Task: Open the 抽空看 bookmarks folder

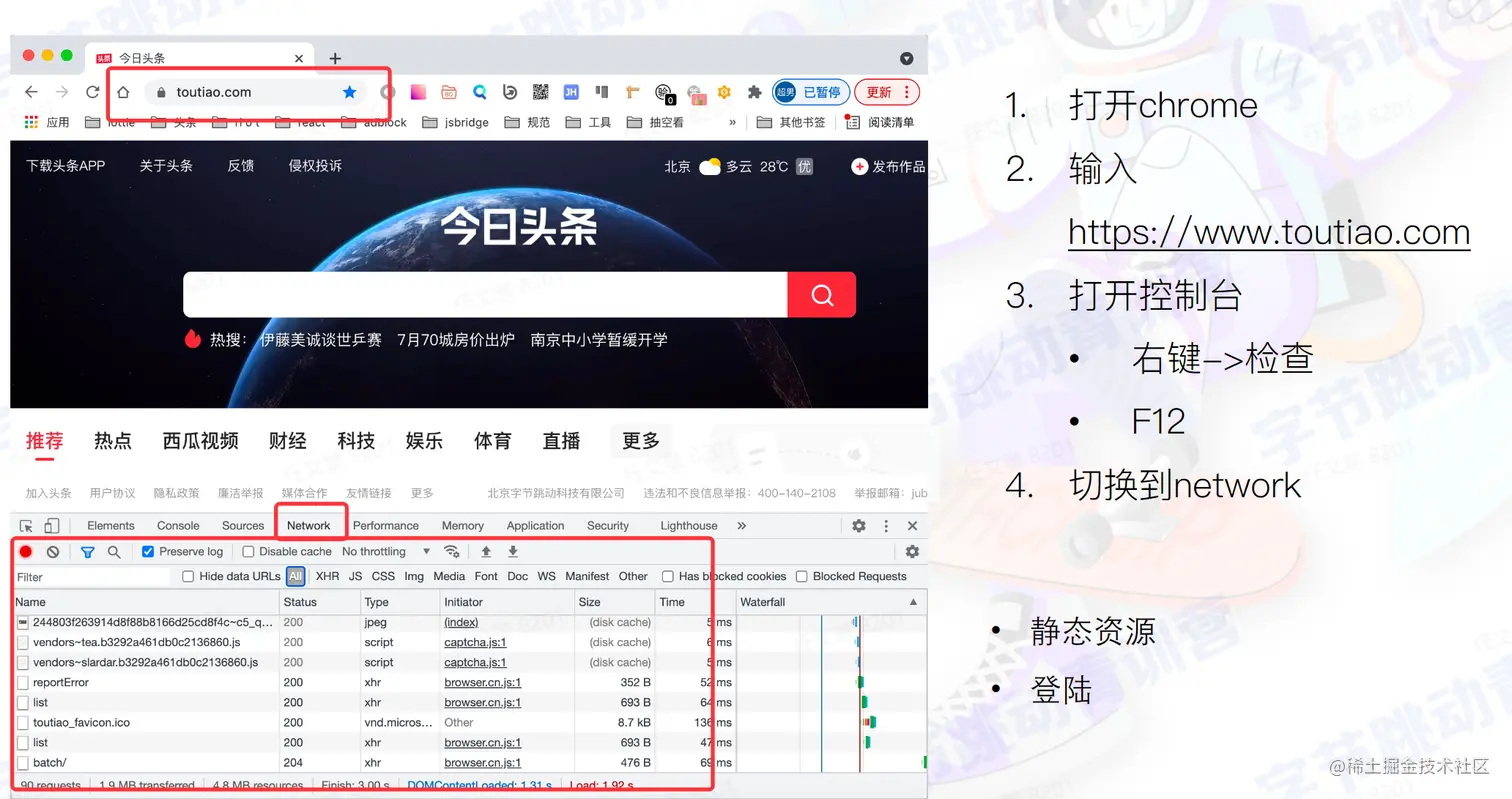Action: tap(656, 122)
